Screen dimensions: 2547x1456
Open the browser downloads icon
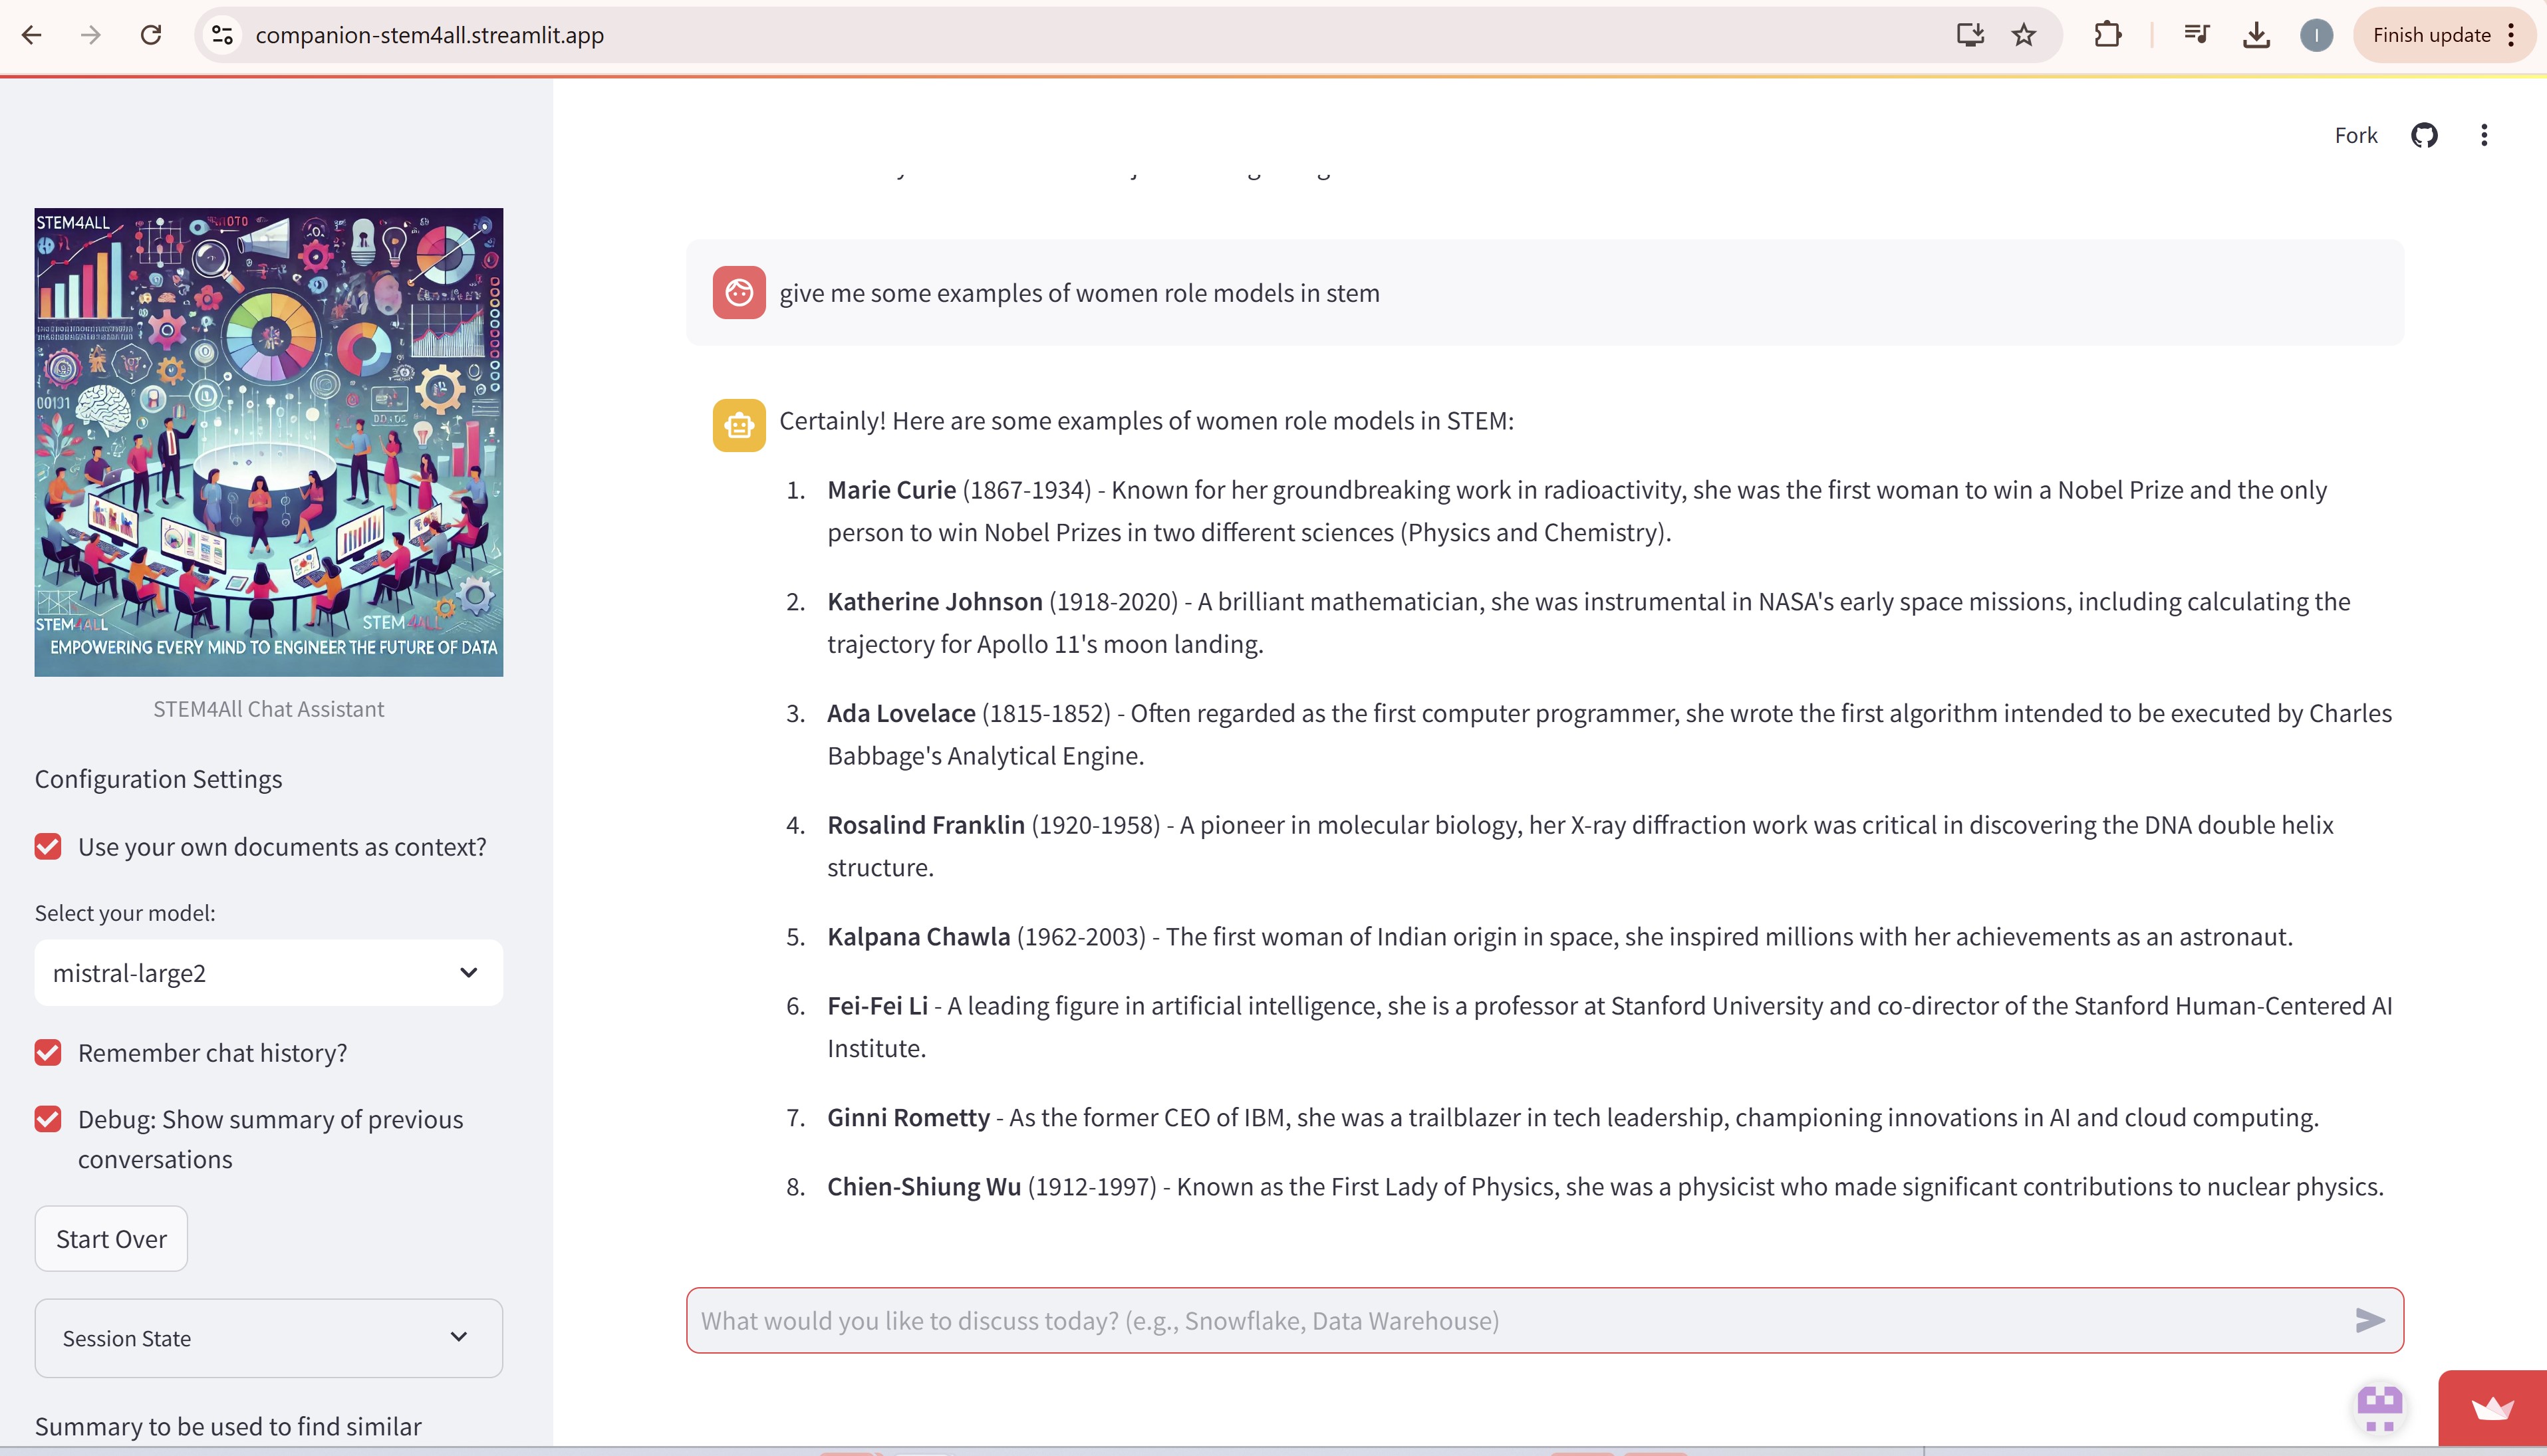click(2256, 35)
